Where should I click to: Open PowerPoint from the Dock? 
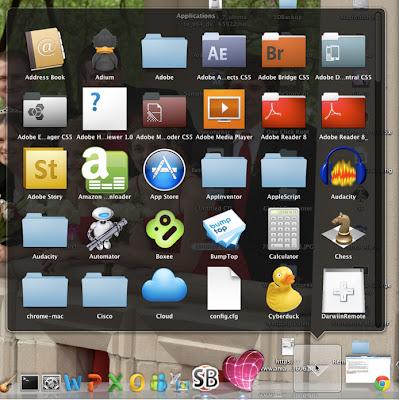94,383
